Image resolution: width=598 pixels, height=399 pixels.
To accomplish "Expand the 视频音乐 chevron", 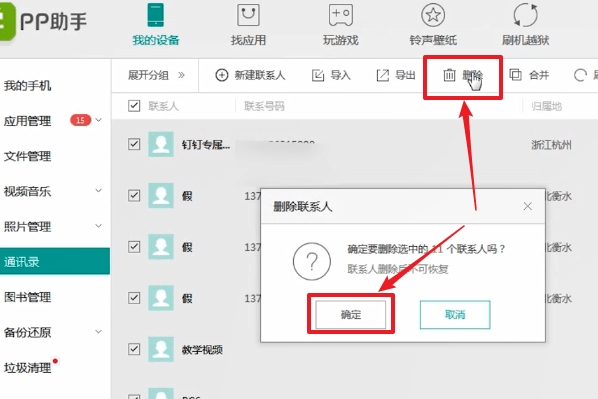I will point(99,190).
